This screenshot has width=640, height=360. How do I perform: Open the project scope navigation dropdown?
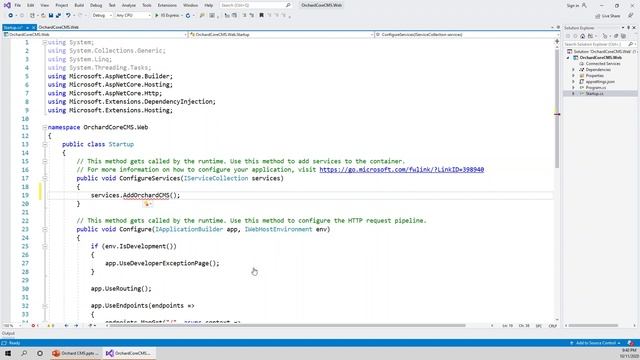click(95, 35)
